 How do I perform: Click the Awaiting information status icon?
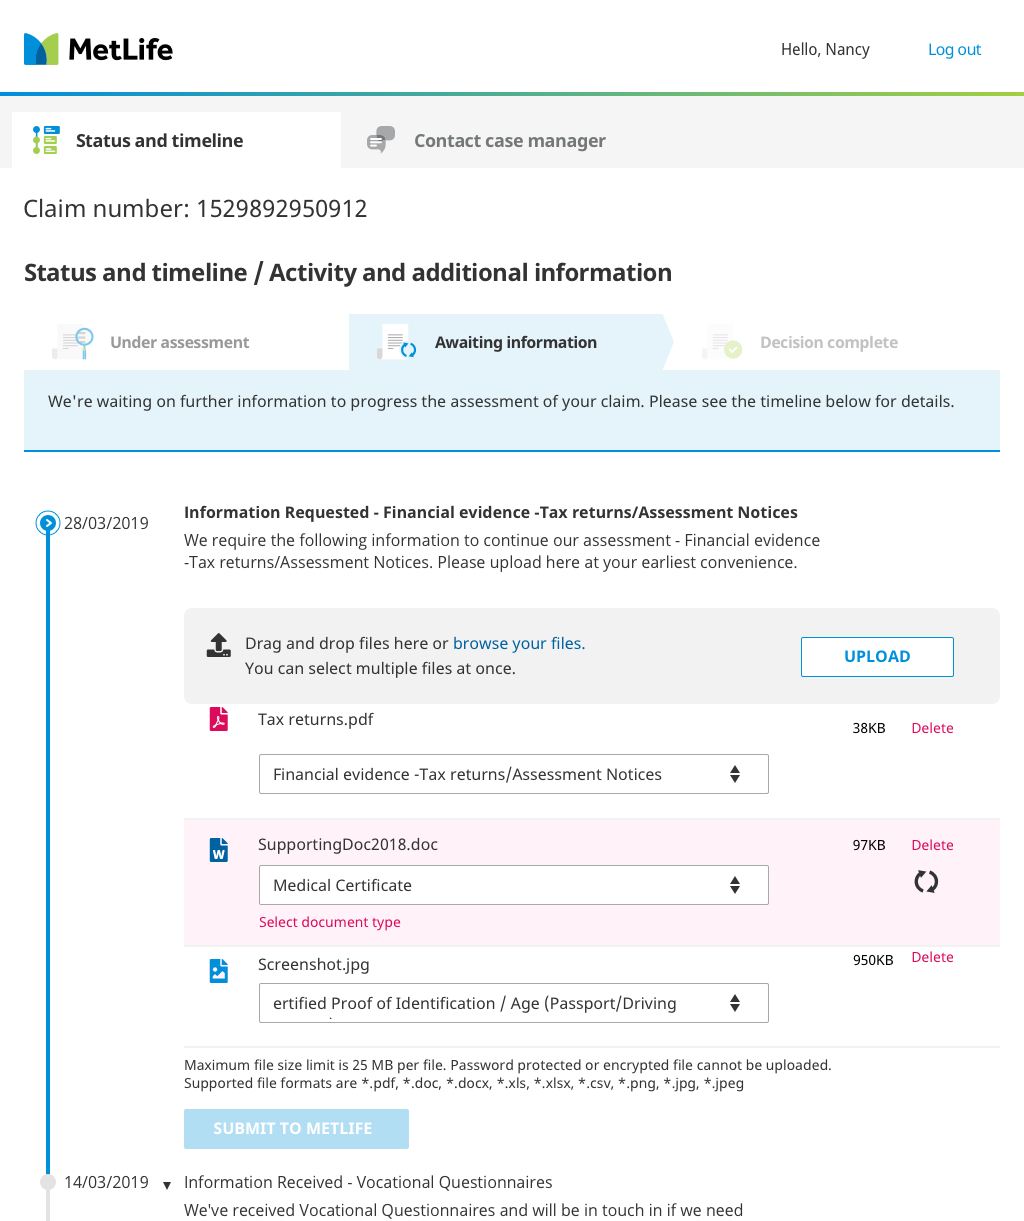click(x=396, y=343)
